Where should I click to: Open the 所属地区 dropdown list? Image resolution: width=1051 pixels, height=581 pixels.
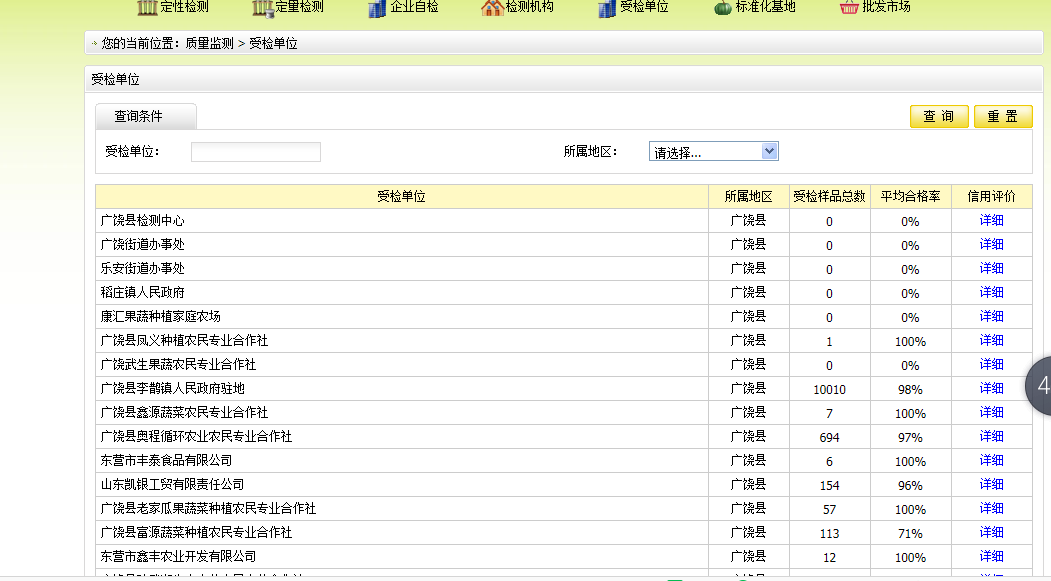[x=713, y=152]
